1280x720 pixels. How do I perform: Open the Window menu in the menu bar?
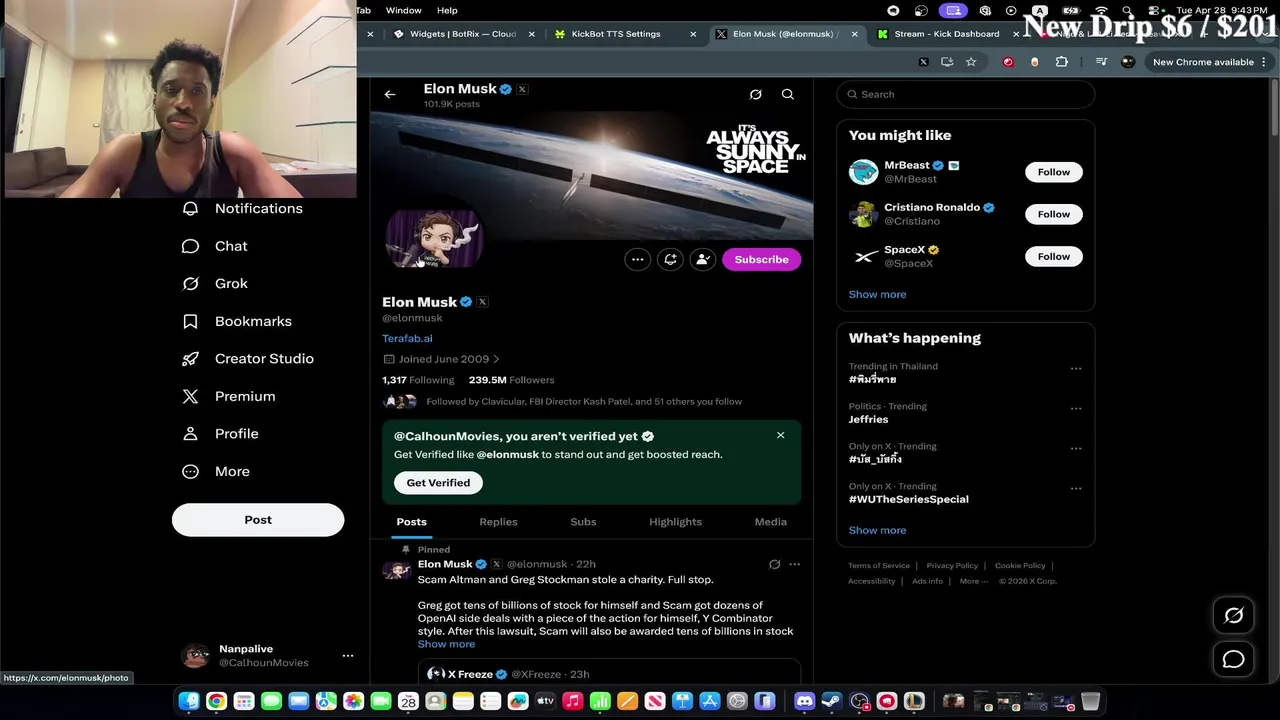(x=404, y=10)
